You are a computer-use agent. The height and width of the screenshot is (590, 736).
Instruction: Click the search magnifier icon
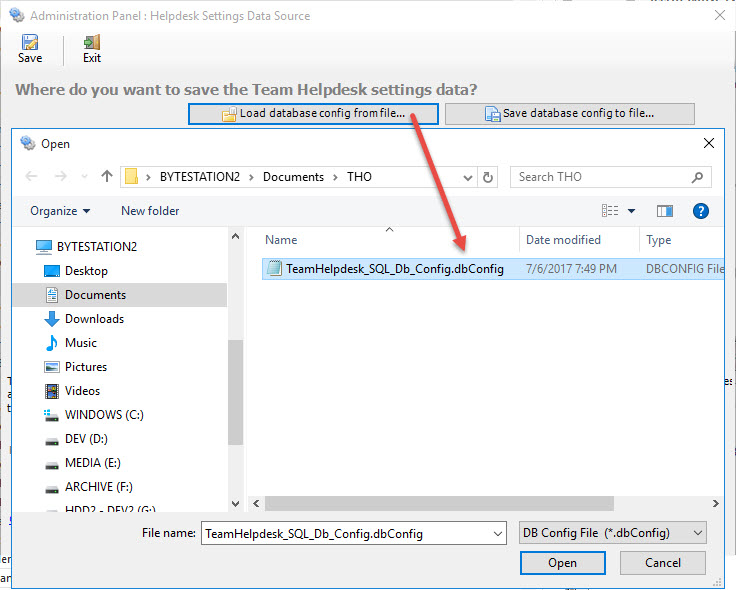pos(697,177)
